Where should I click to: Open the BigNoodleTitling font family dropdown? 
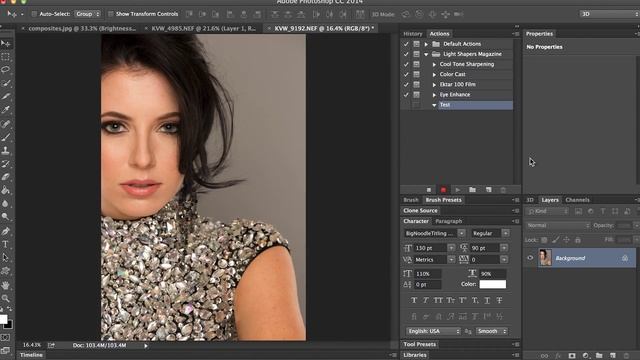tap(461, 233)
